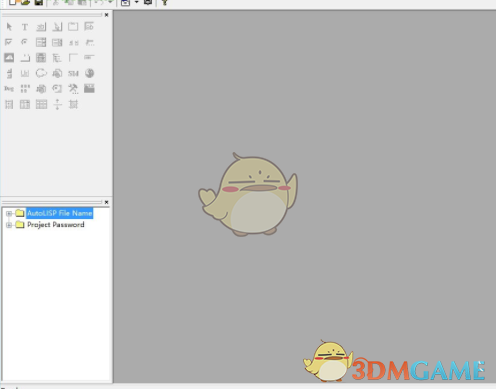496x389 pixels.
Task: Select the option button control tool
Action: click(x=24, y=42)
